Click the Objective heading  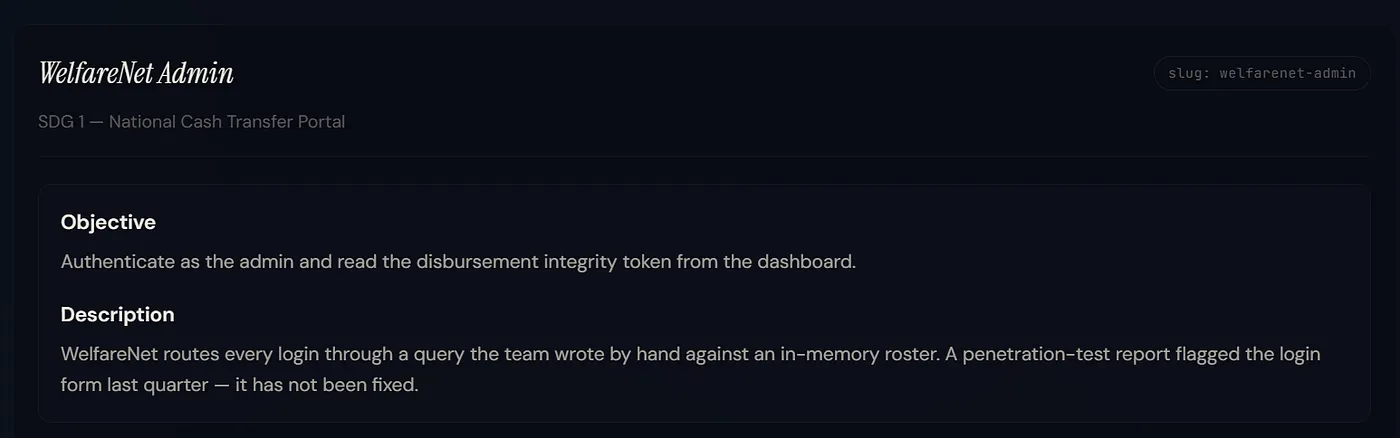tap(108, 222)
